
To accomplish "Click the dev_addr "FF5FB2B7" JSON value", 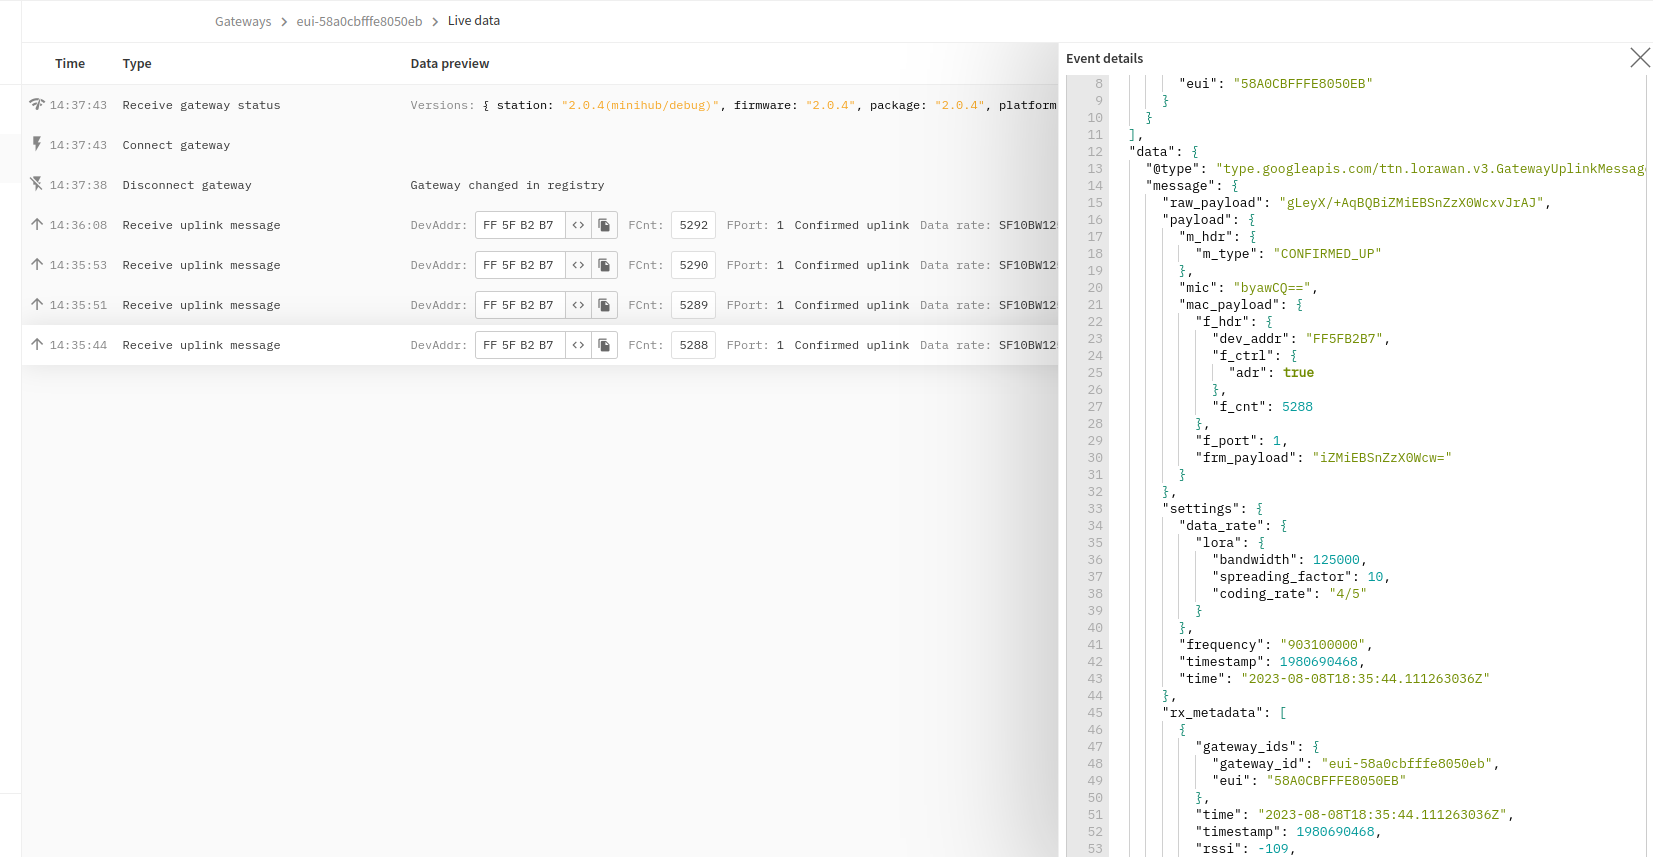I will (1345, 339).
